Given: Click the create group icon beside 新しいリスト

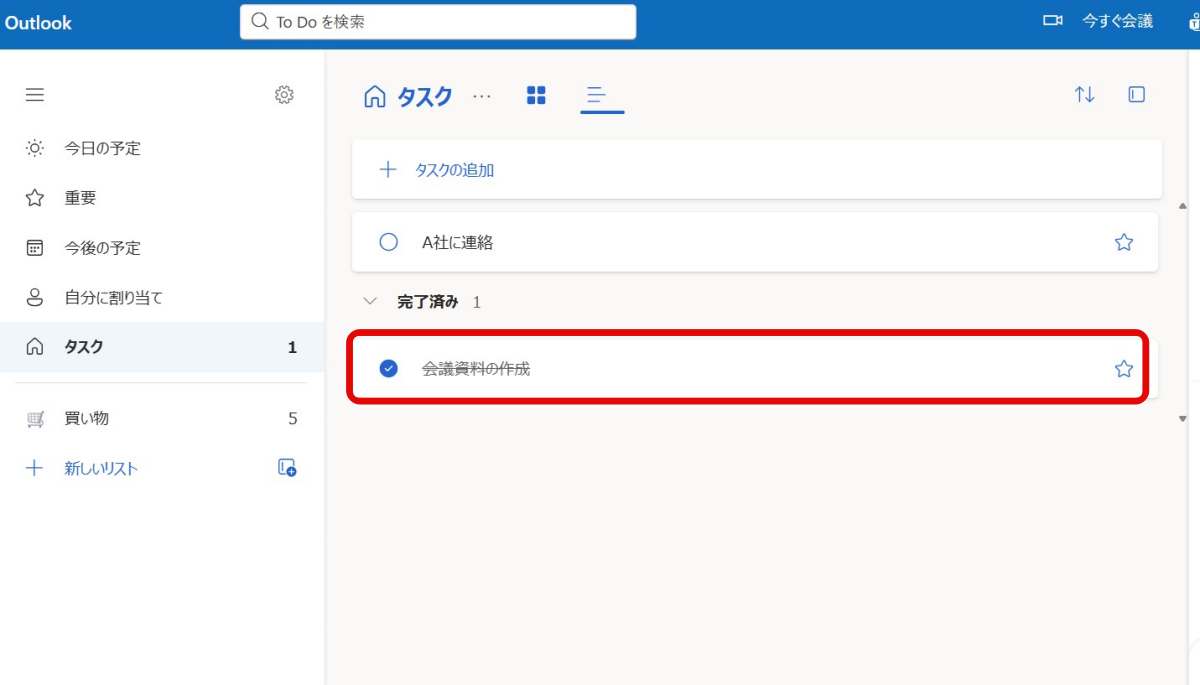Looking at the screenshot, I should point(286,467).
